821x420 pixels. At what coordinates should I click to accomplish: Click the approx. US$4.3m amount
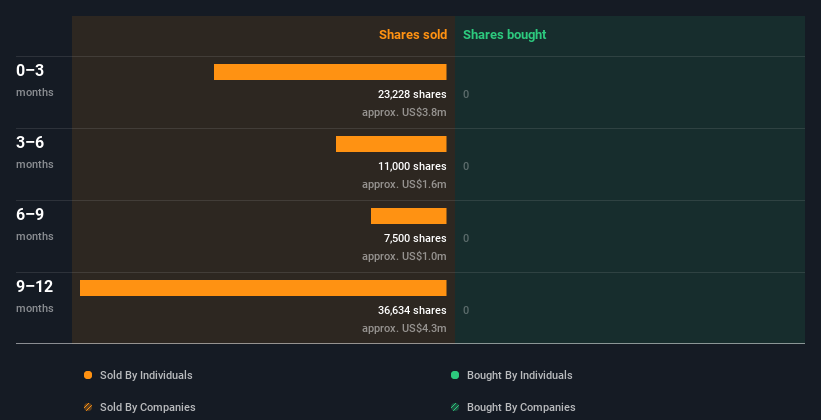point(404,328)
